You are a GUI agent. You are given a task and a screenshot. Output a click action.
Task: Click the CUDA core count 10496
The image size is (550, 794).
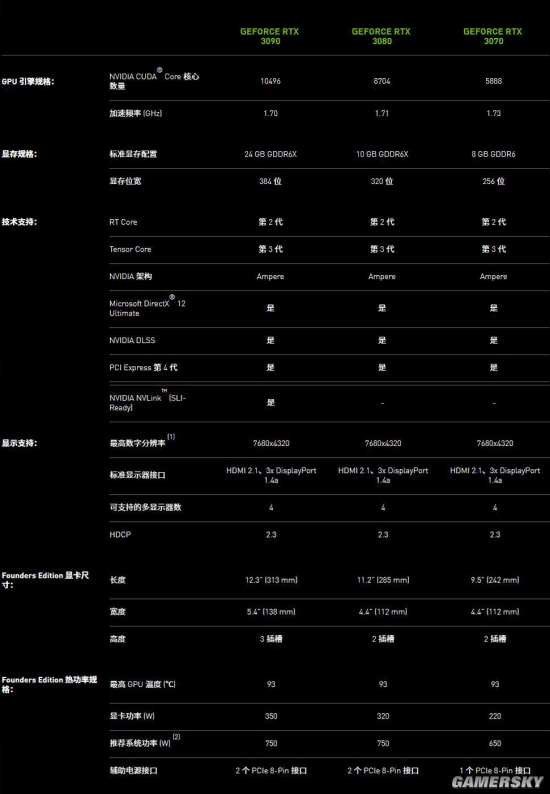[270, 81]
